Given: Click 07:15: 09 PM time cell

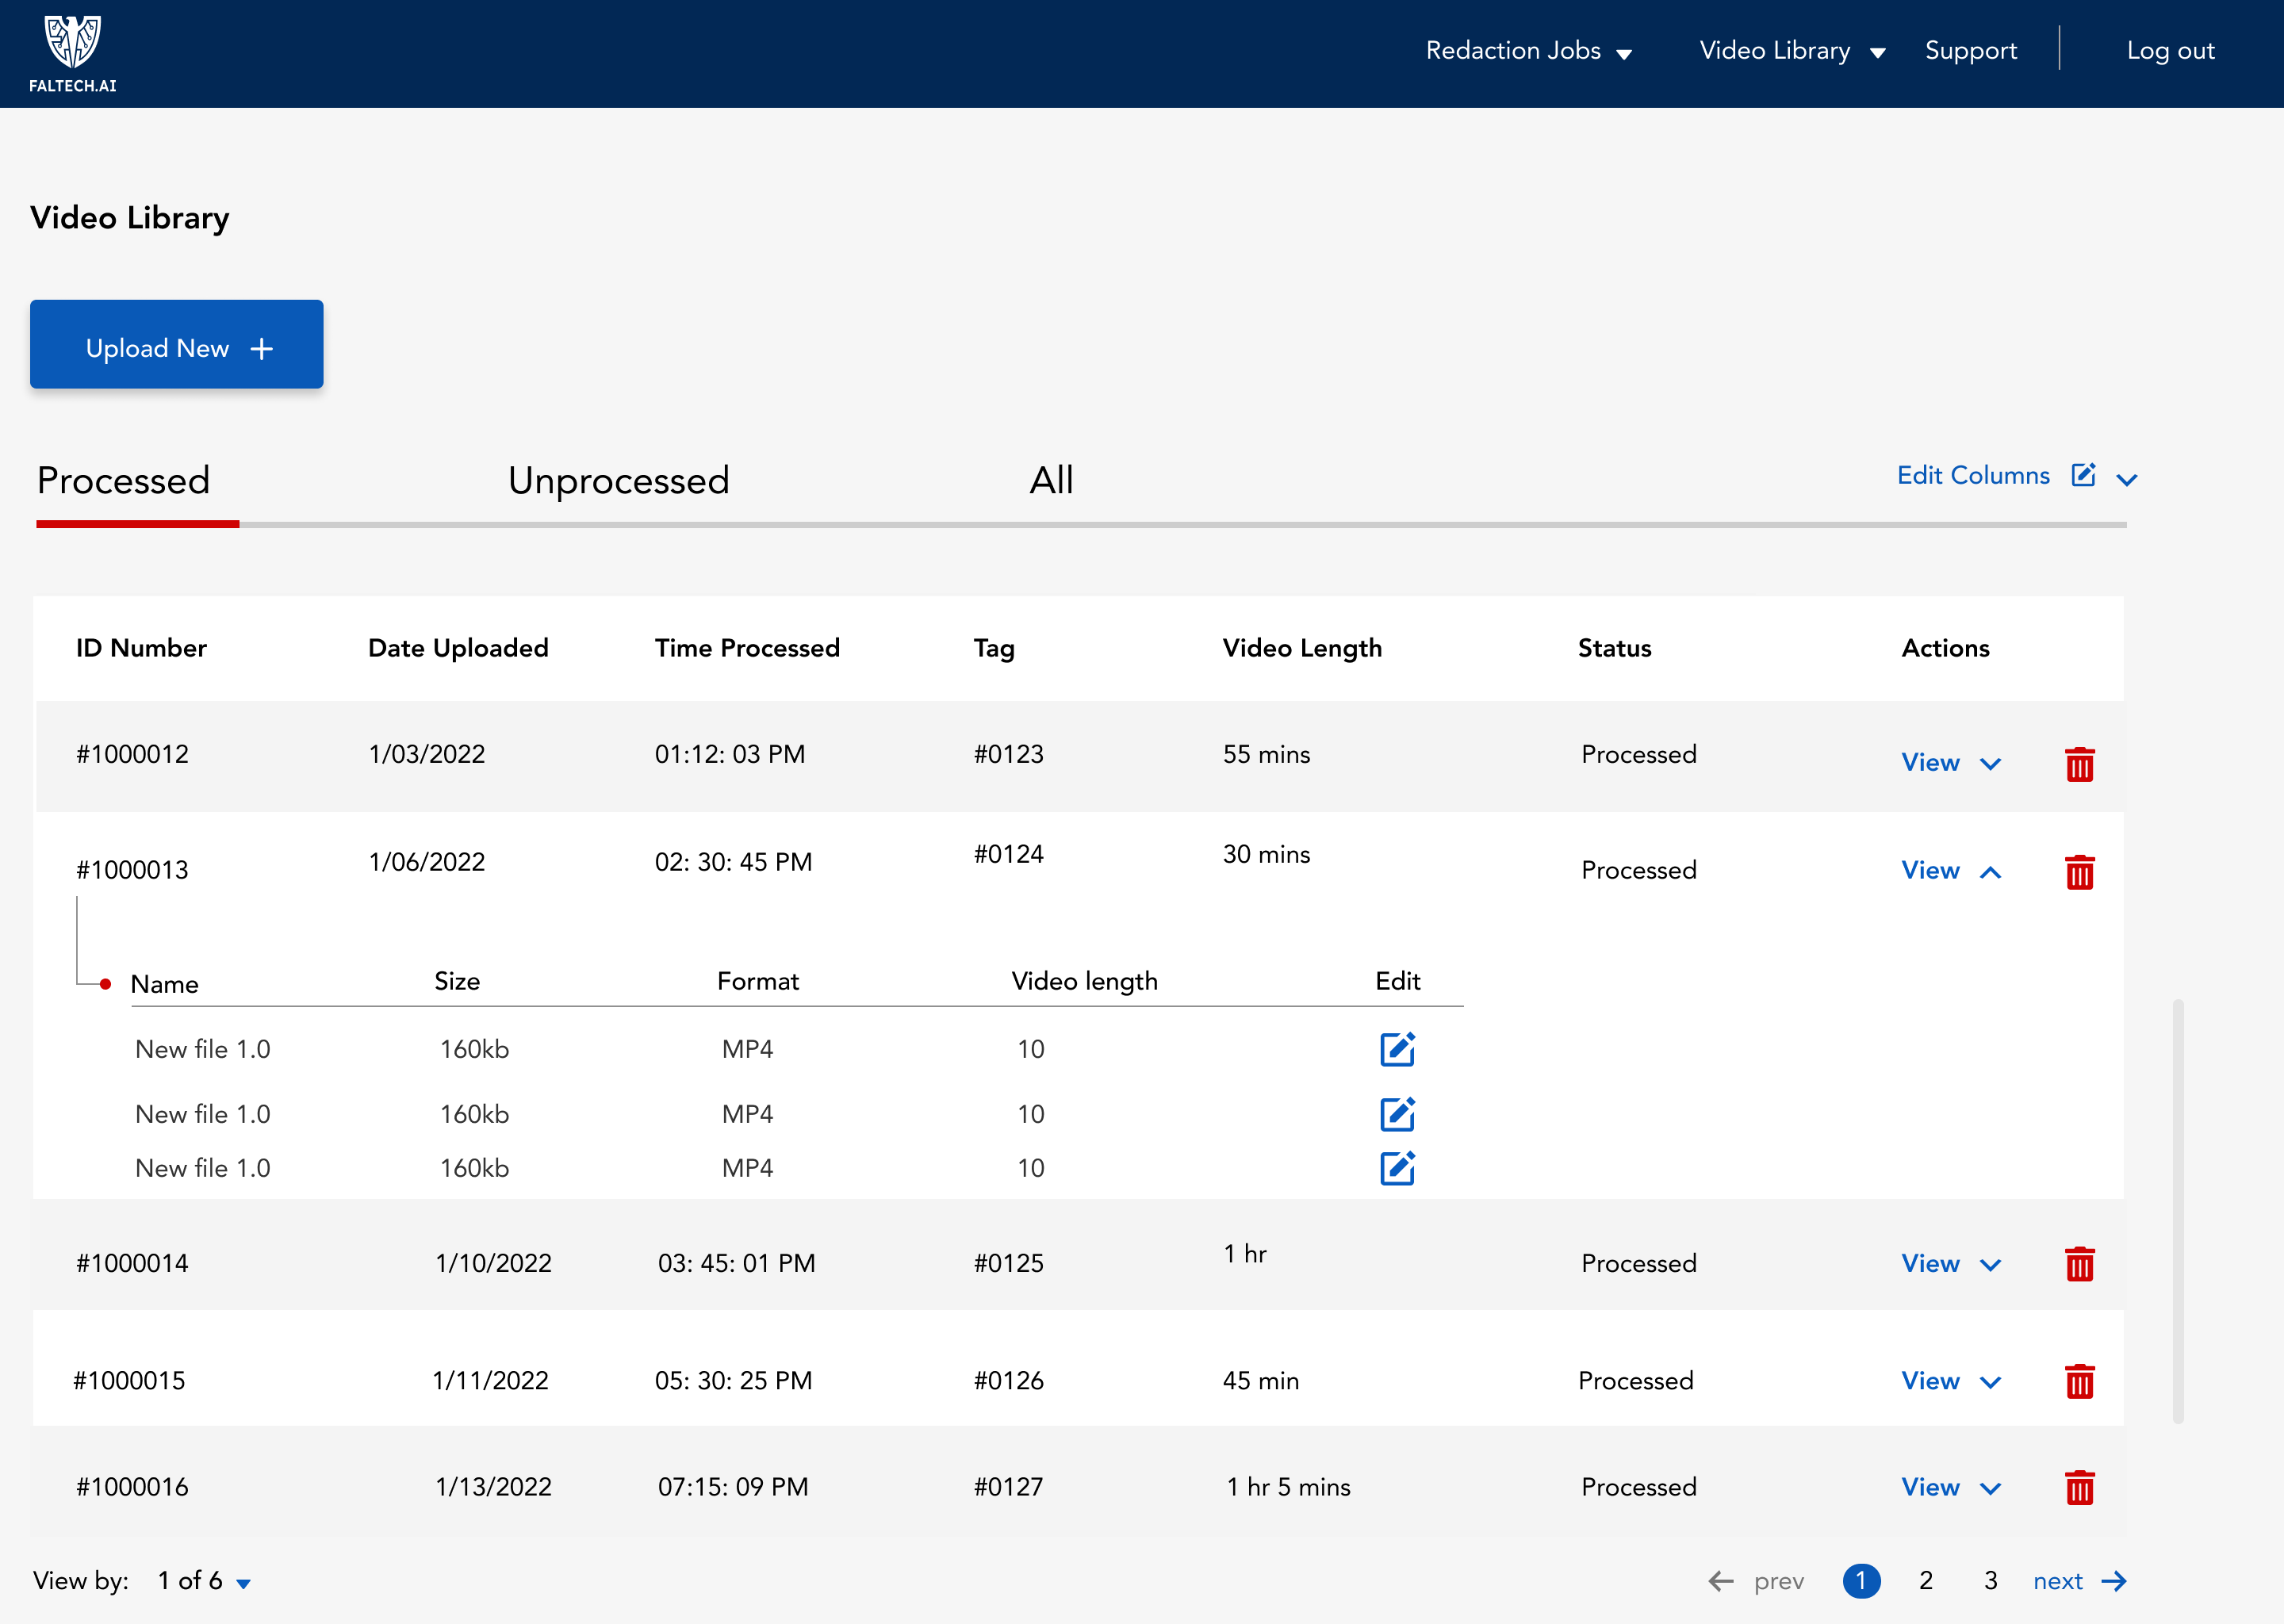Looking at the screenshot, I should point(733,1487).
